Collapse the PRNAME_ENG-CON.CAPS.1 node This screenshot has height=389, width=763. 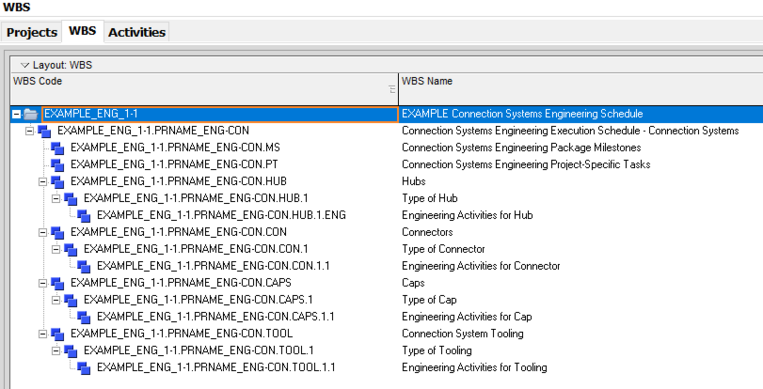(x=56, y=300)
